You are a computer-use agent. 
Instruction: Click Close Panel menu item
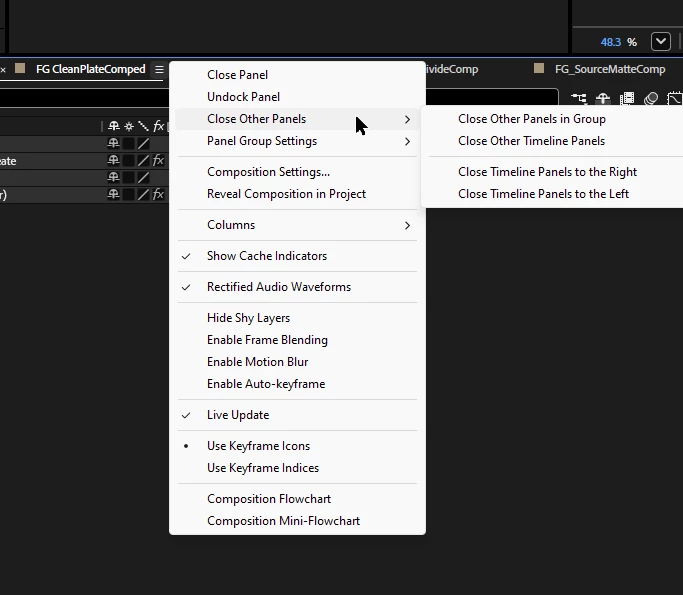coord(297,75)
